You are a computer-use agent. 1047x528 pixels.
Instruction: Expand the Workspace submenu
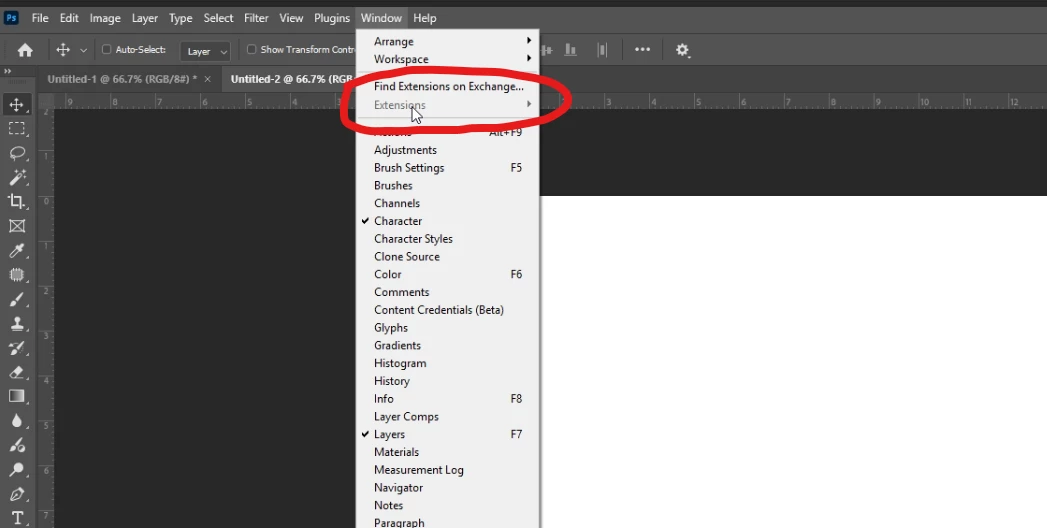pos(447,59)
